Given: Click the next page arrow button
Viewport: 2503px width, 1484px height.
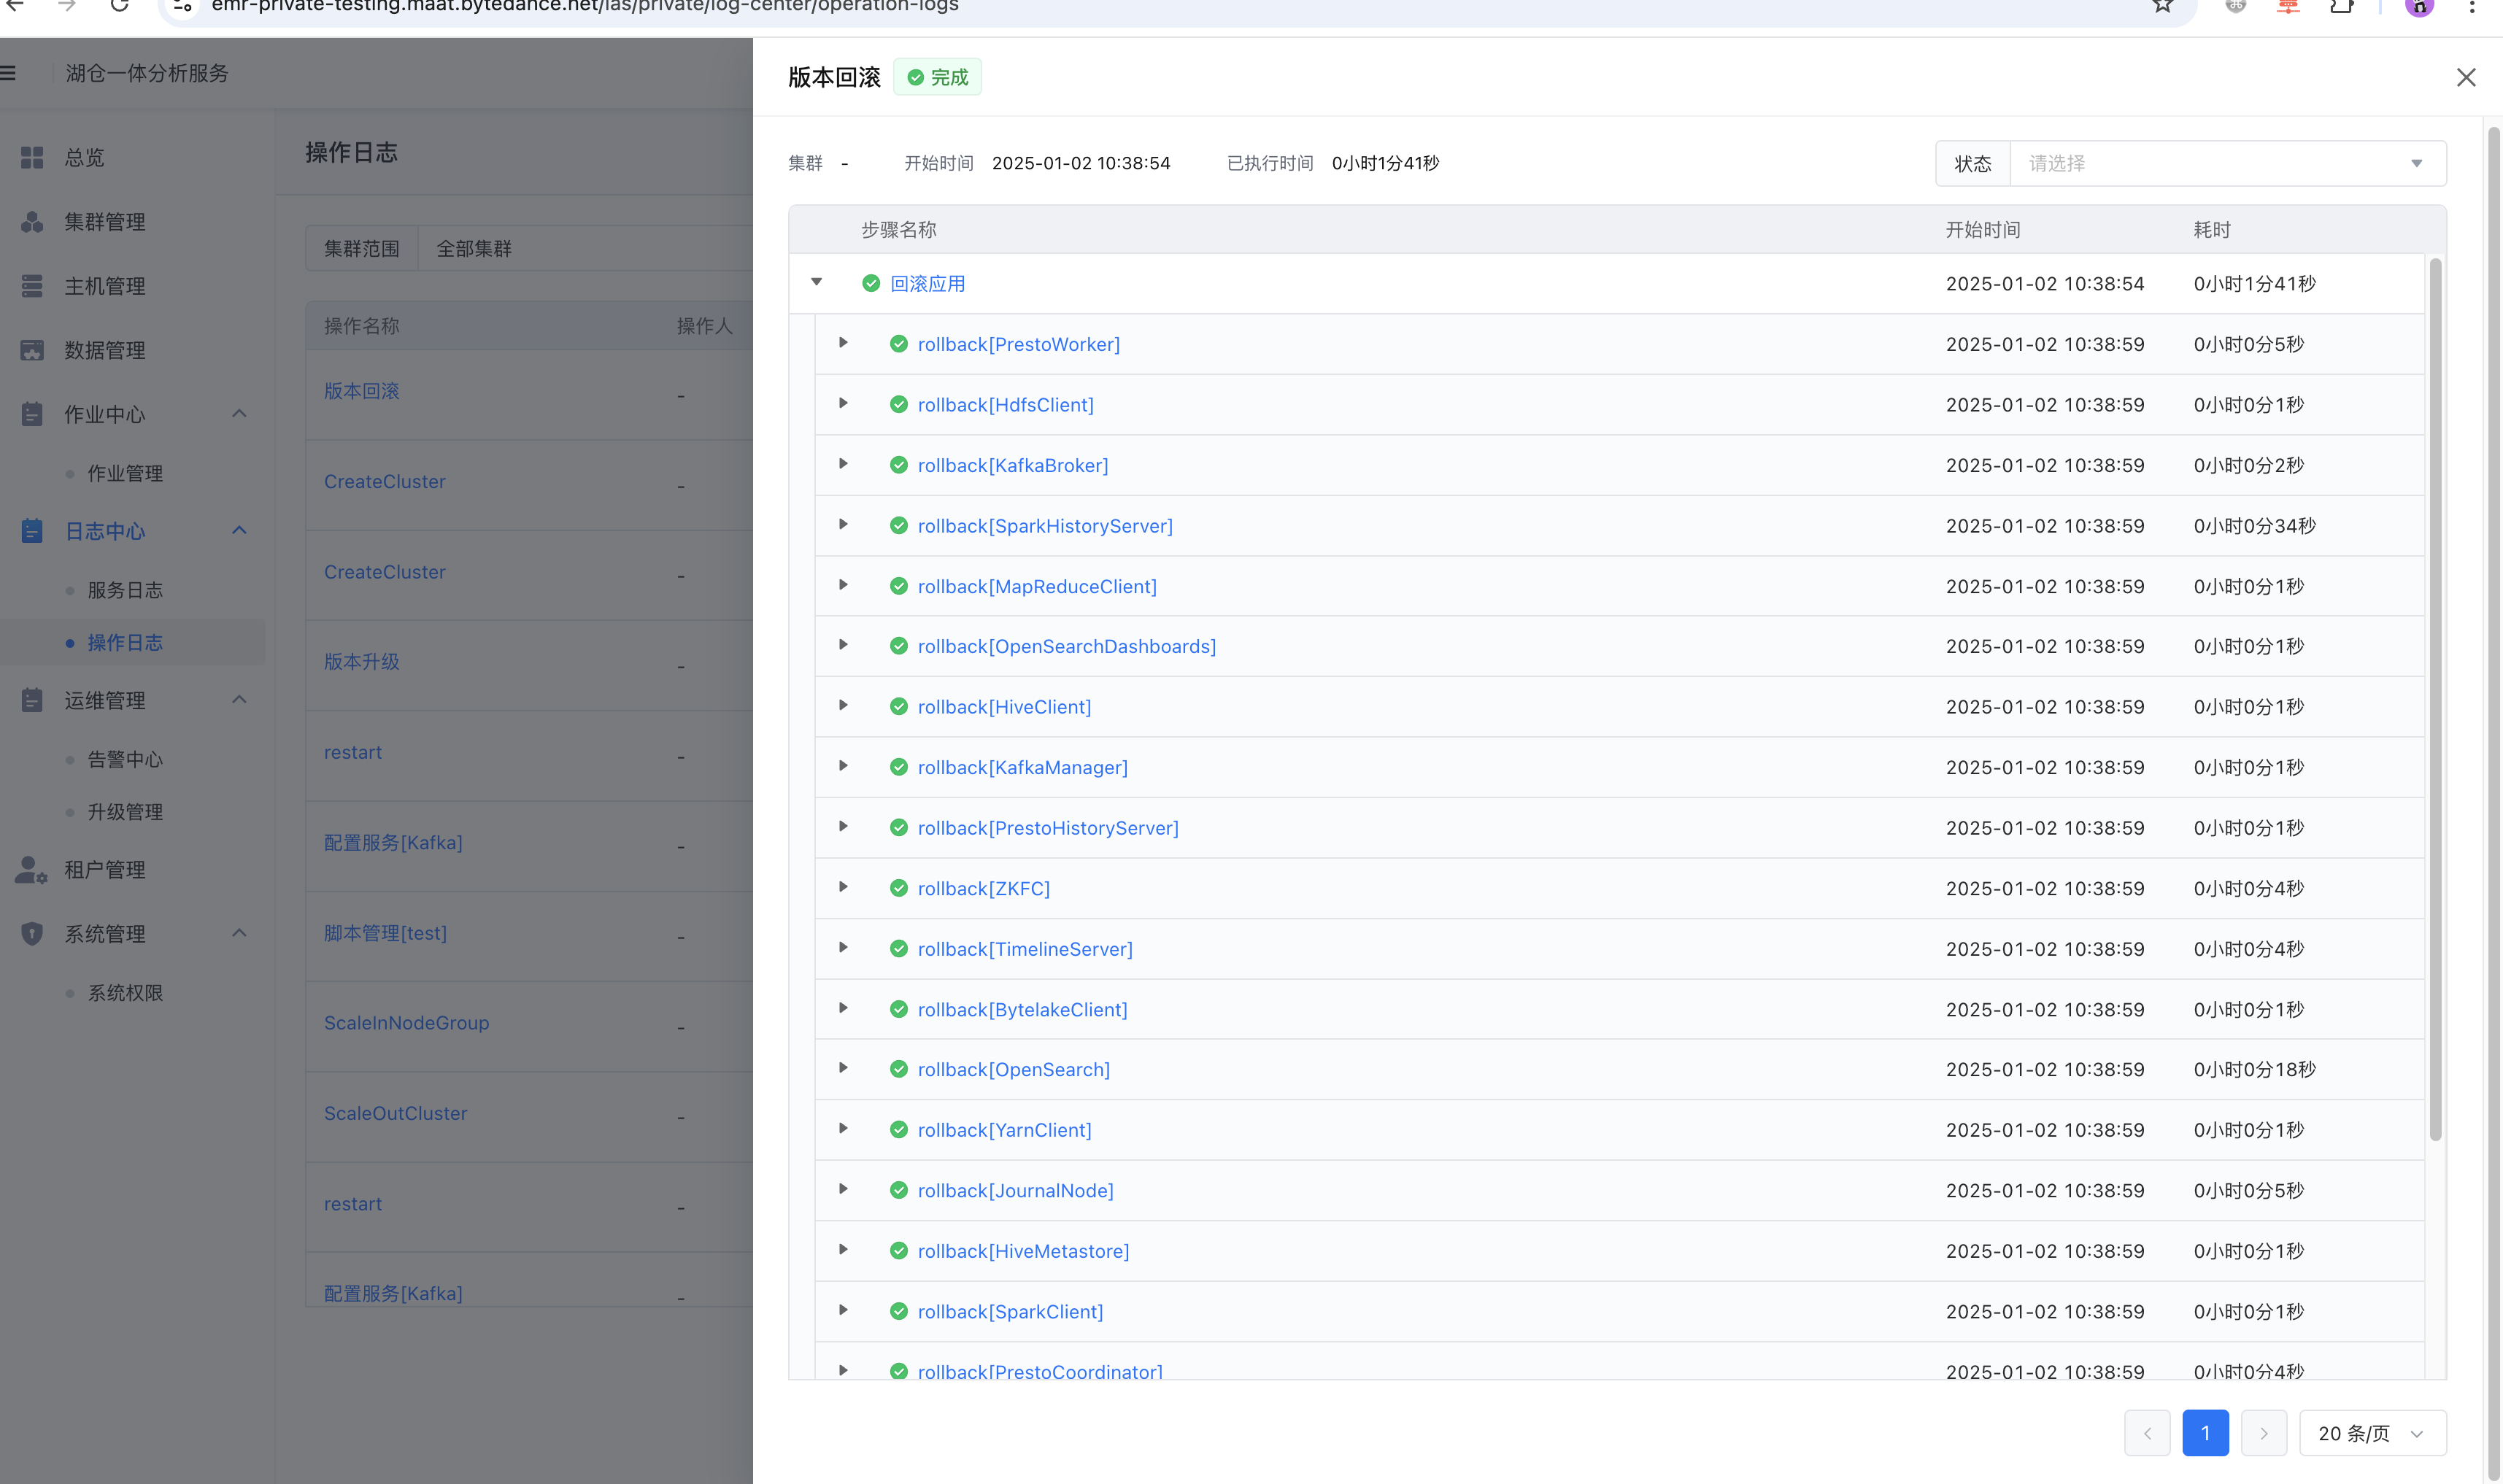Looking at the screenshot, I should 2264,1433.
